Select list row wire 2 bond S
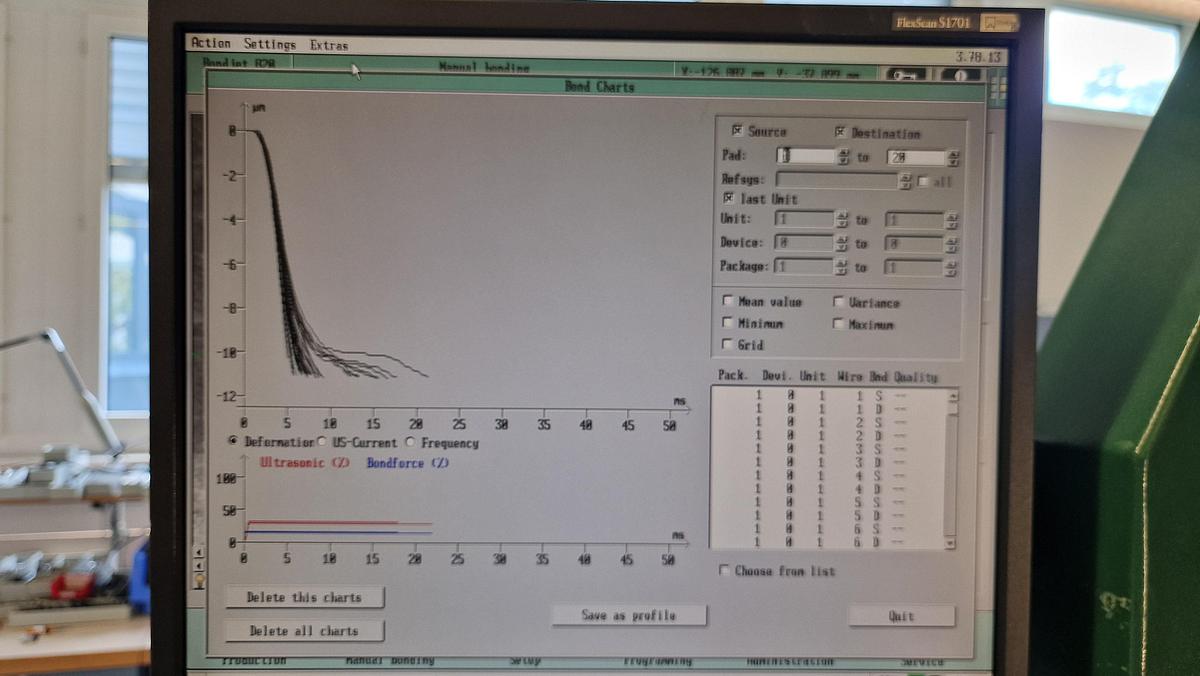1200x676 pixels. [828, 423]
